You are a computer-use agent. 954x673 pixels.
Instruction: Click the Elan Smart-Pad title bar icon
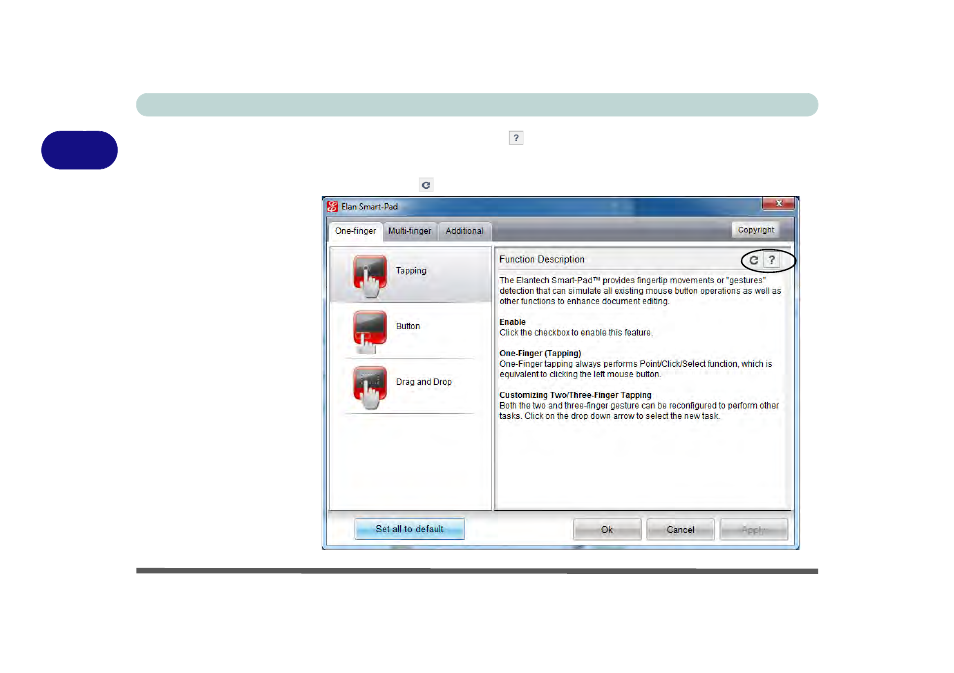[333, 203]
